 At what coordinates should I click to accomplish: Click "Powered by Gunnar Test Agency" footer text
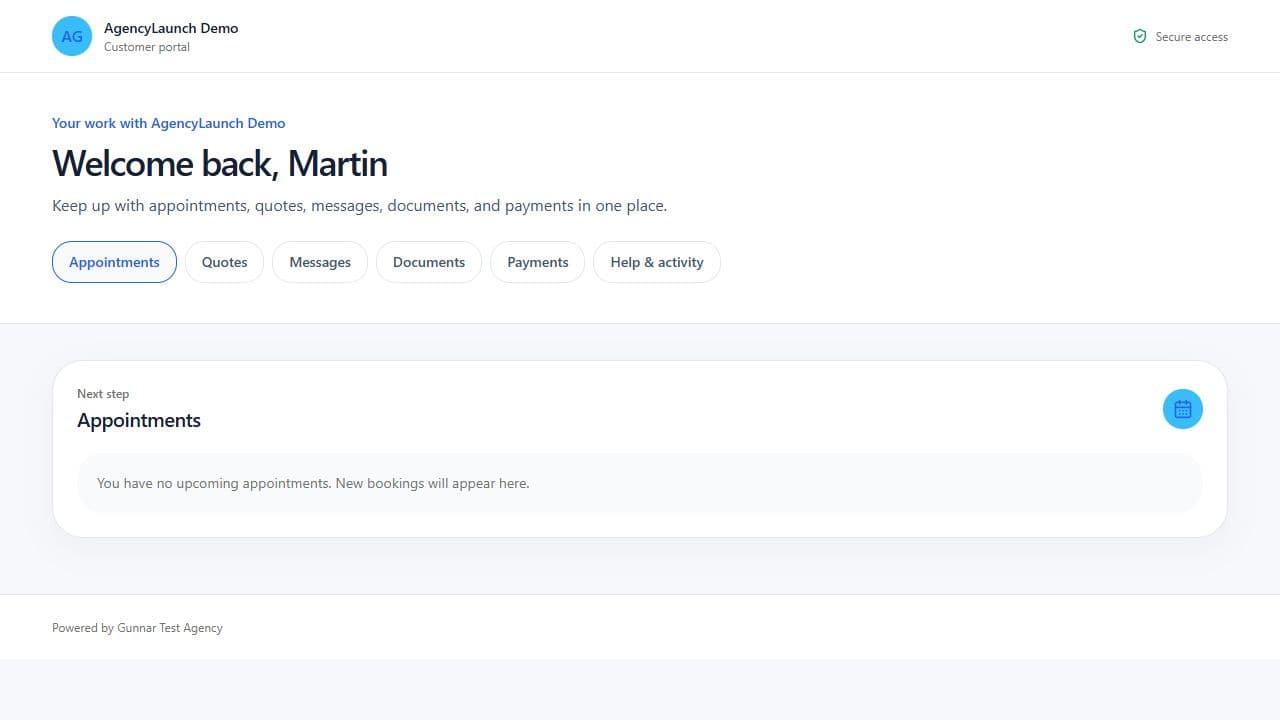point(137,628)
